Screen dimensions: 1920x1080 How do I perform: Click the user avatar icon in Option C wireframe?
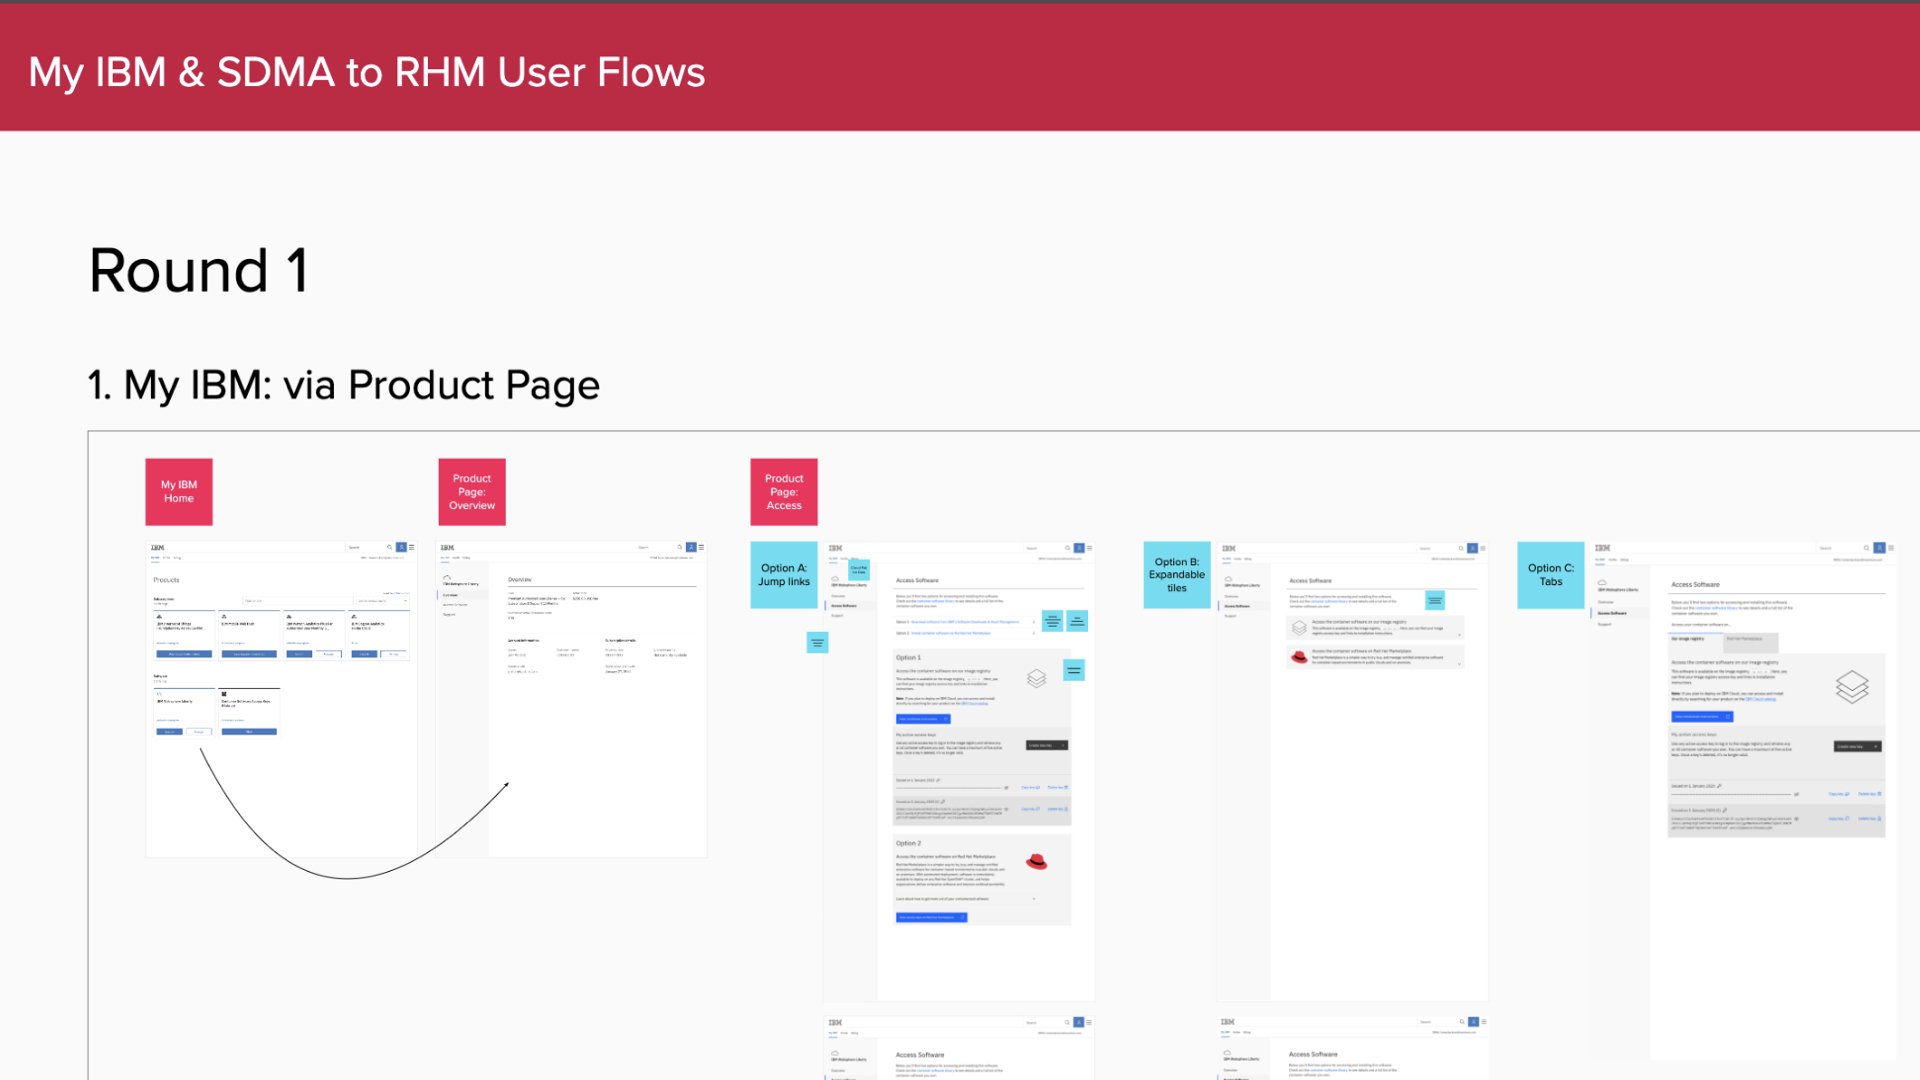pyautogui.click(x=1879, y=548)
